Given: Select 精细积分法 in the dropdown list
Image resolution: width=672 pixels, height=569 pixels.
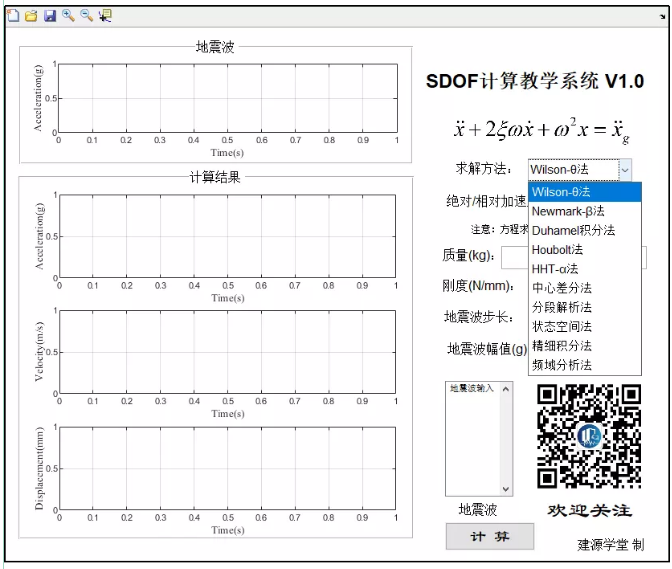Looking at the screenshot, I should [585, 346].
